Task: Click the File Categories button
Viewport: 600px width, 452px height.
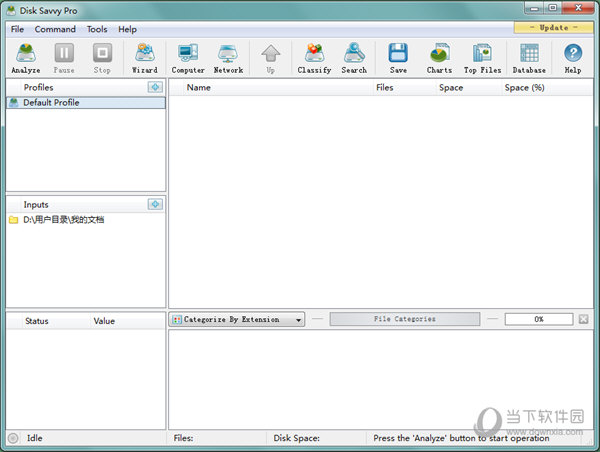Action: 405,319
